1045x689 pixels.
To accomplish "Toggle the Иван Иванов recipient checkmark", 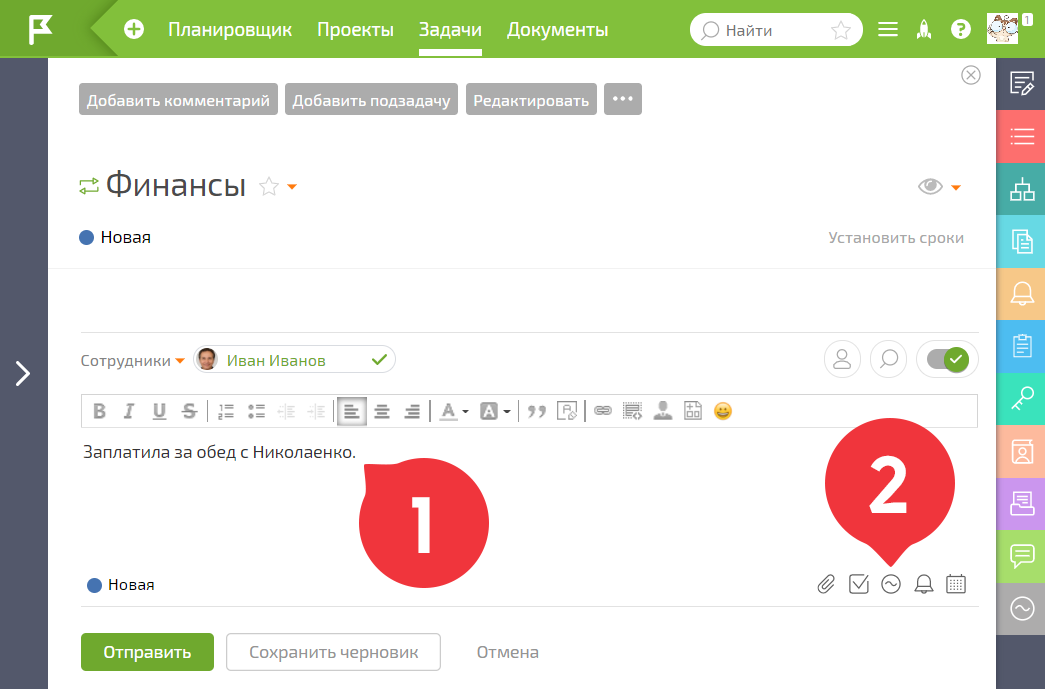I will pyautogui.click(x=379, y=360).
